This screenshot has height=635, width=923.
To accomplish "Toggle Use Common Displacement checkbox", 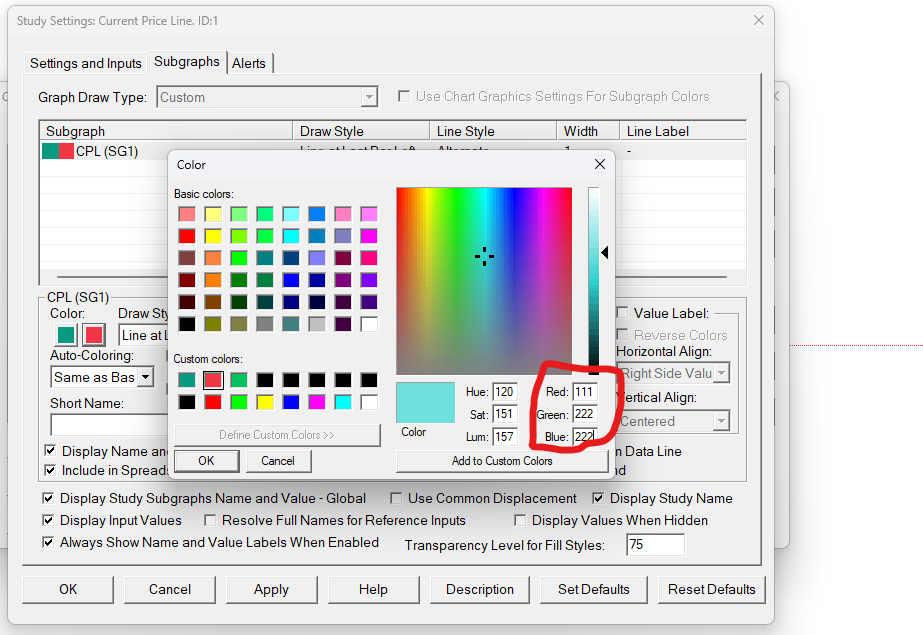I will click(396, 498).
